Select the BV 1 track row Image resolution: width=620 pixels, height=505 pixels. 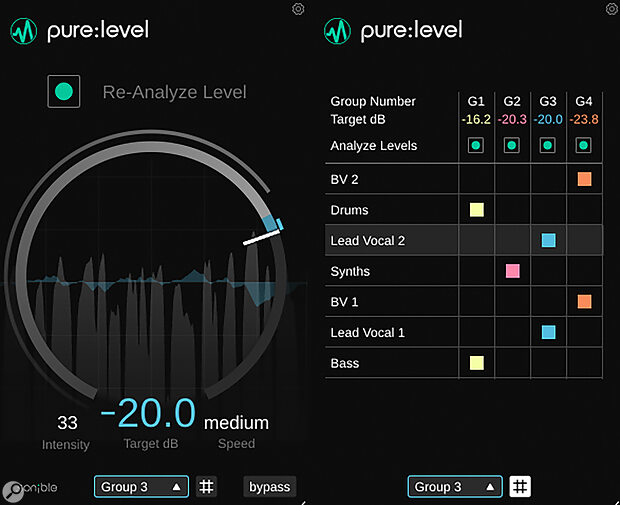pyautogui.click(x=464, y=301)
